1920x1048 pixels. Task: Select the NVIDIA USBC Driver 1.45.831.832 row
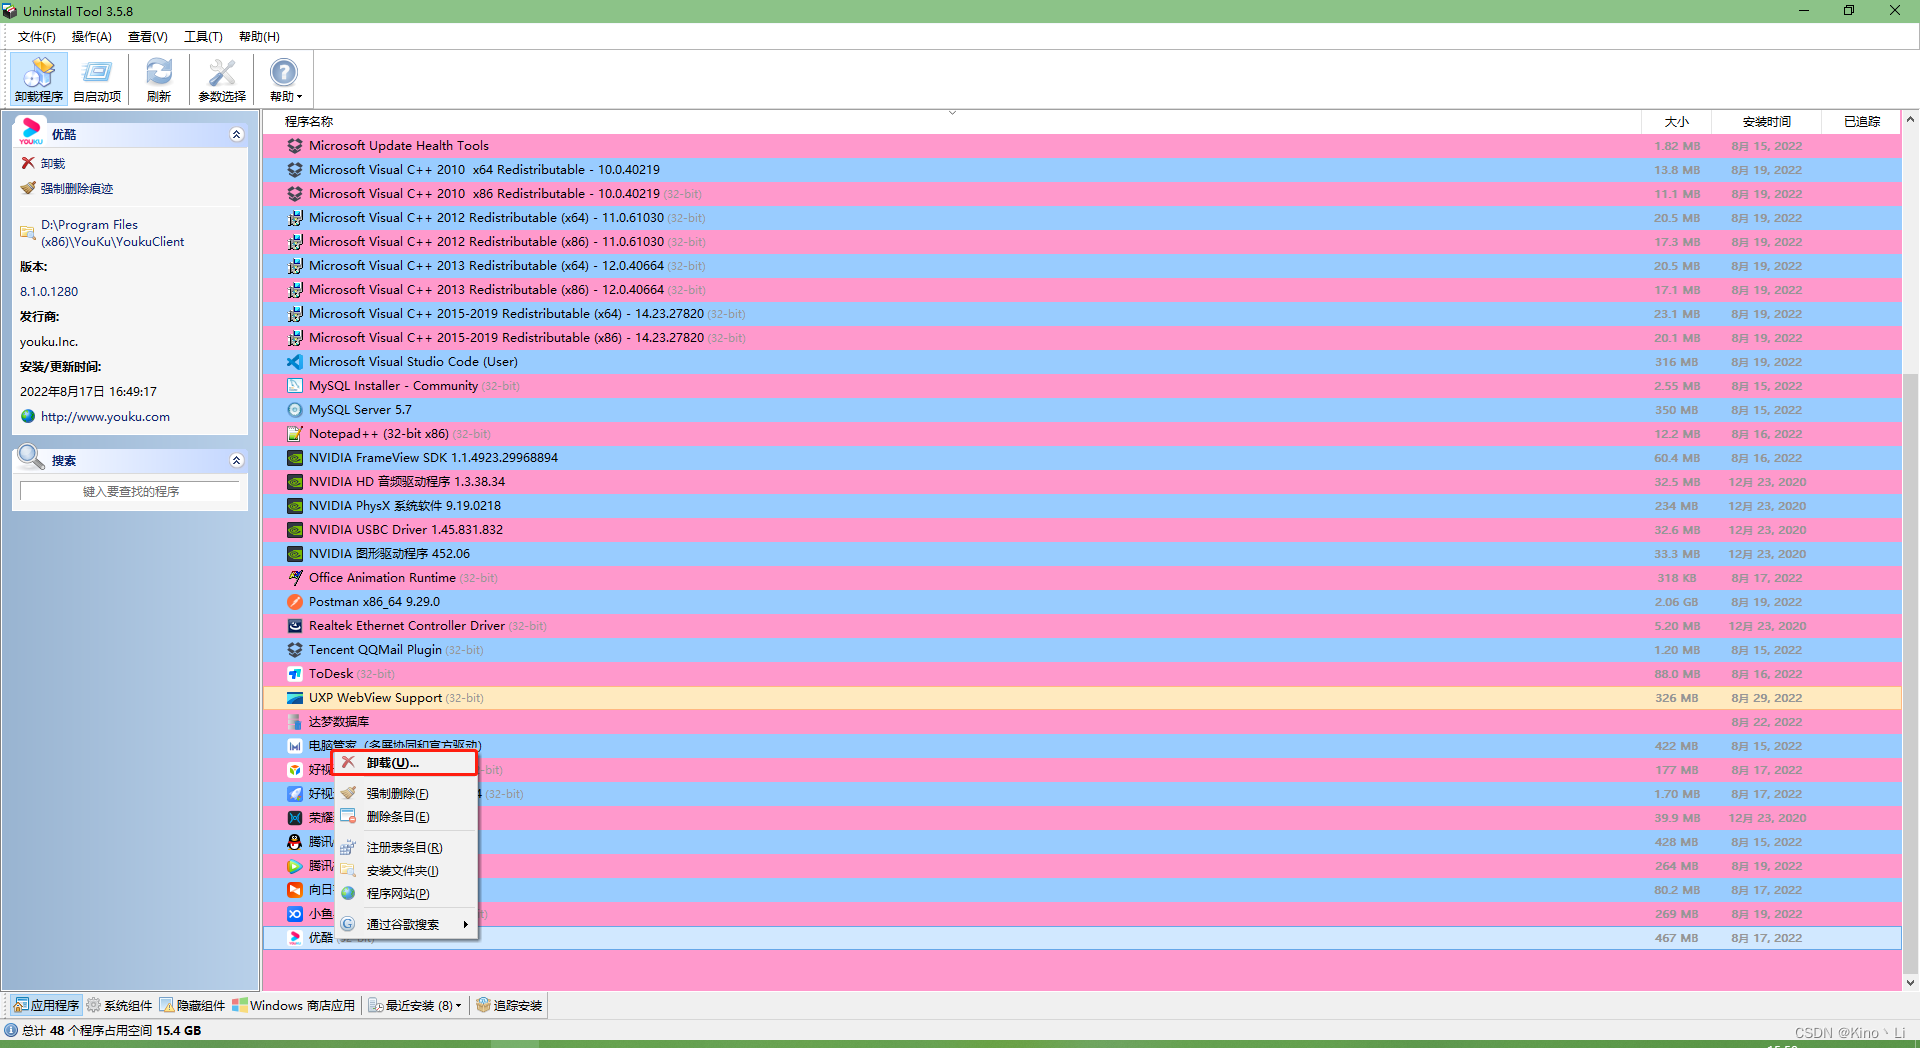1082,530
